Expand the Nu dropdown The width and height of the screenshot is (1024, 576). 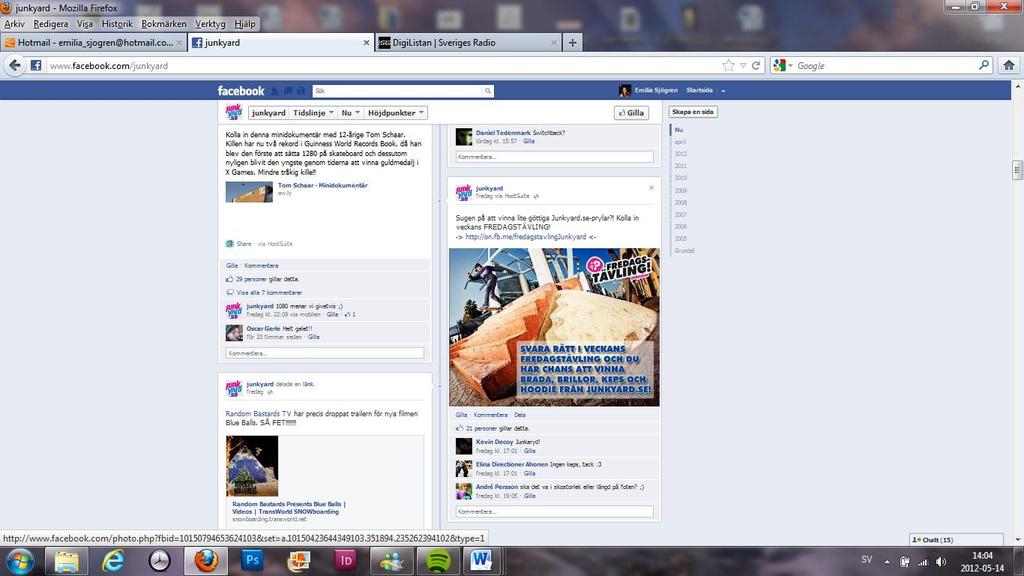(351, 113)
